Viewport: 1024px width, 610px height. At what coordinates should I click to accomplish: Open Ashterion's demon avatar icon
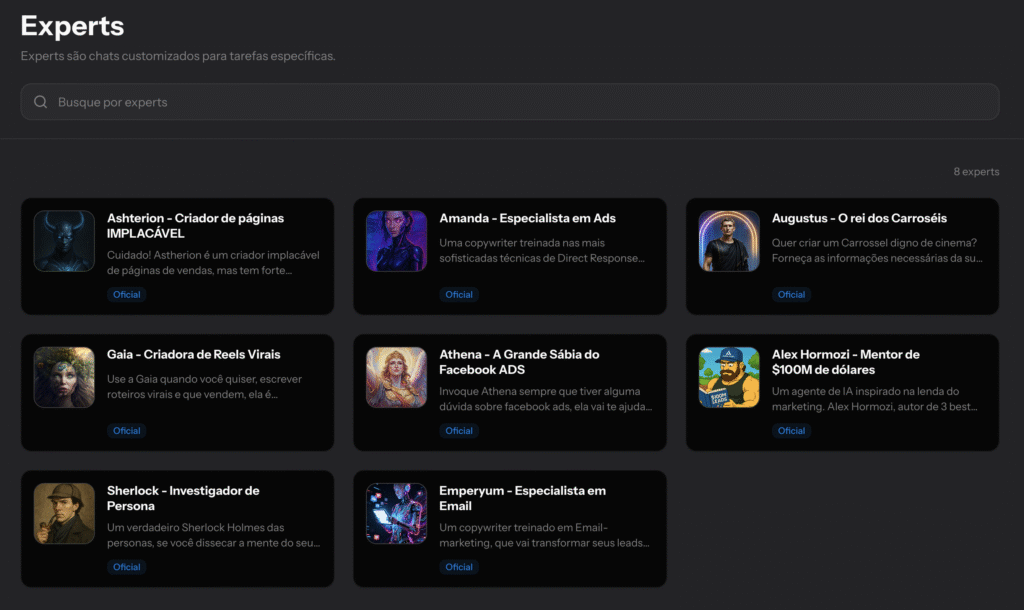[x=64, y=241]
